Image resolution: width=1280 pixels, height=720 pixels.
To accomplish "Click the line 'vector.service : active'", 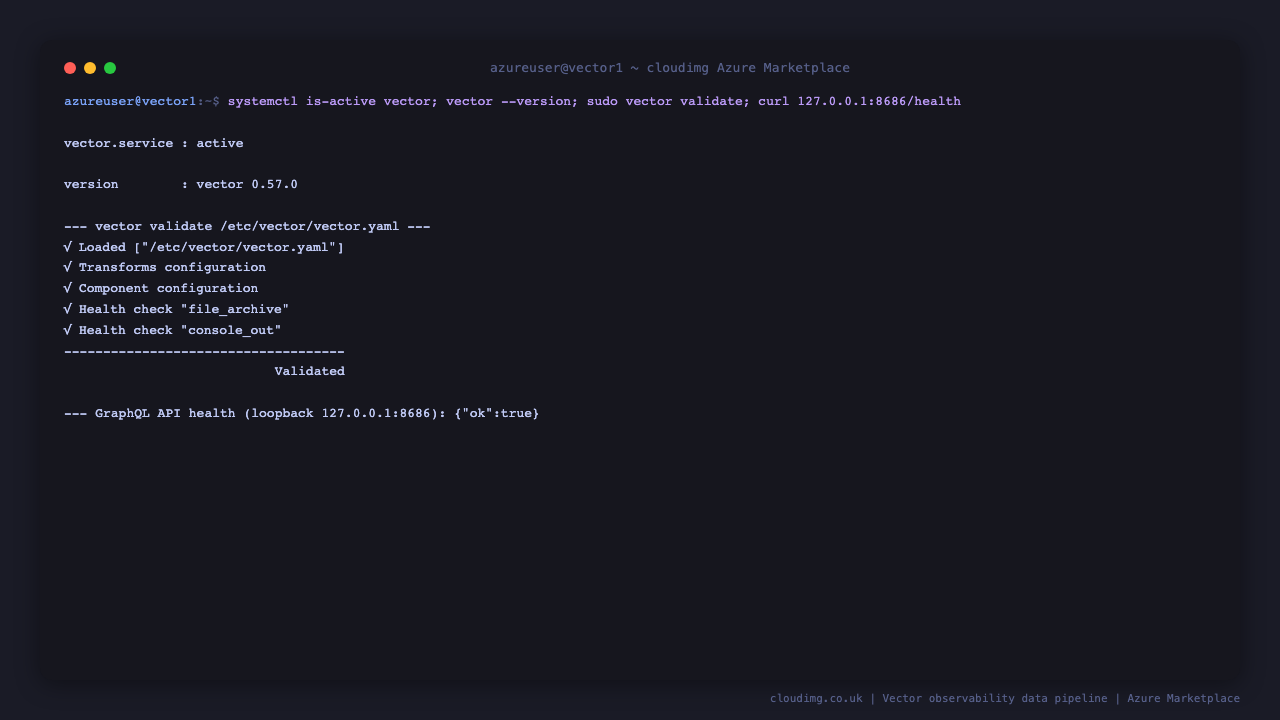I will click(154, 143).
